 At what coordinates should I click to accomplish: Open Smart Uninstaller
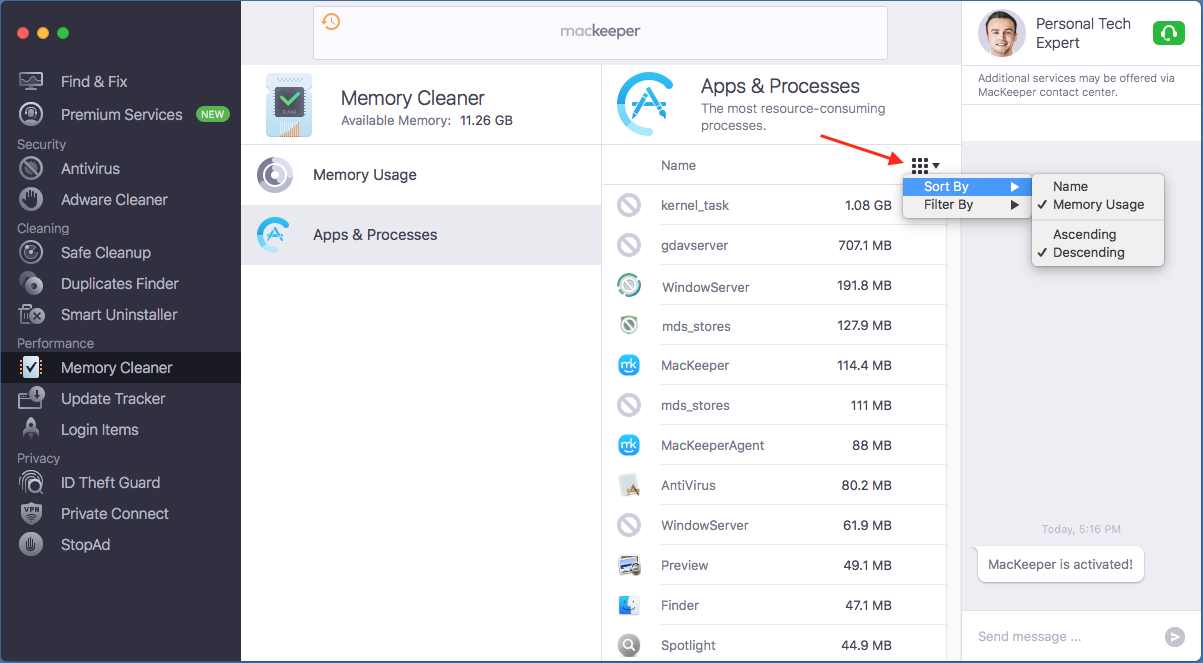[x=120, y=315]
